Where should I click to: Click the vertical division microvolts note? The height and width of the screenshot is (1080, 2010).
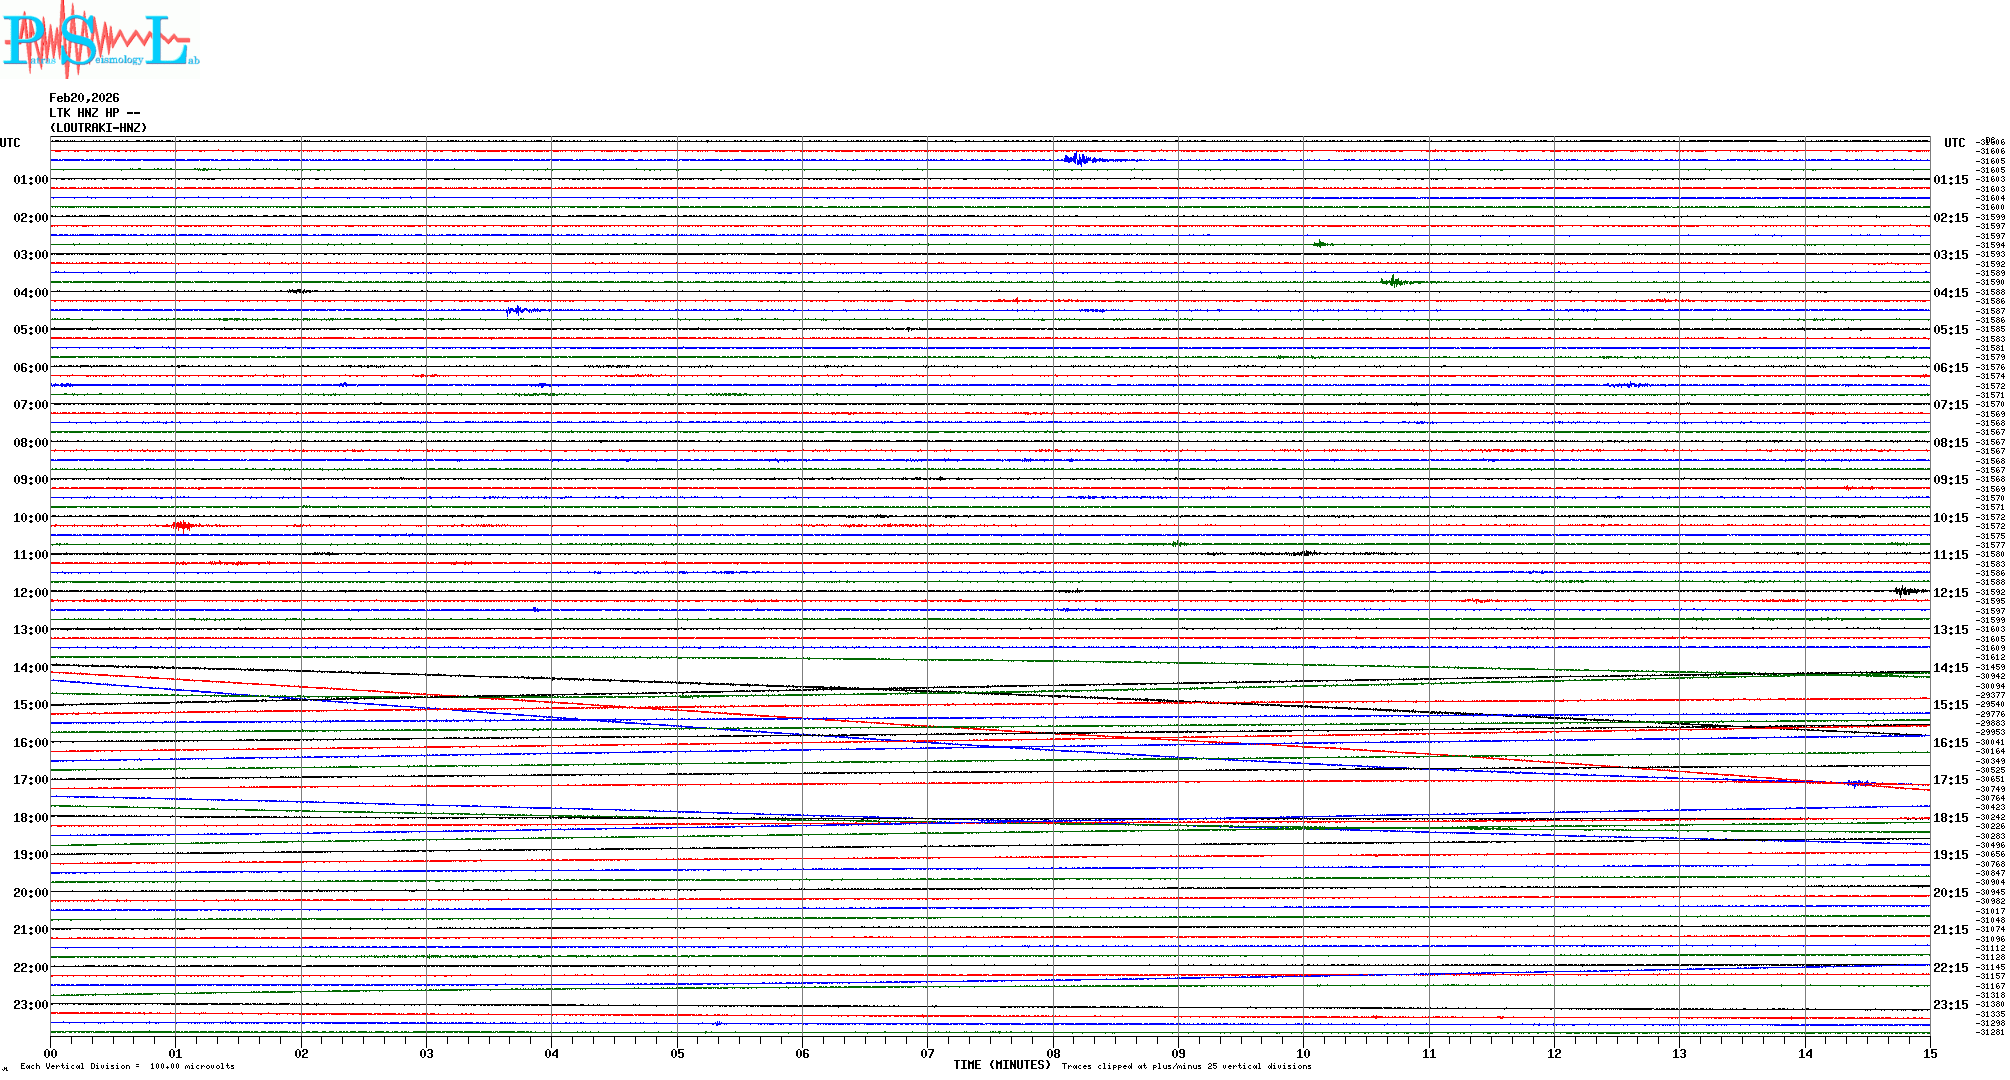pyautogui.click(x=127, y=1066)
